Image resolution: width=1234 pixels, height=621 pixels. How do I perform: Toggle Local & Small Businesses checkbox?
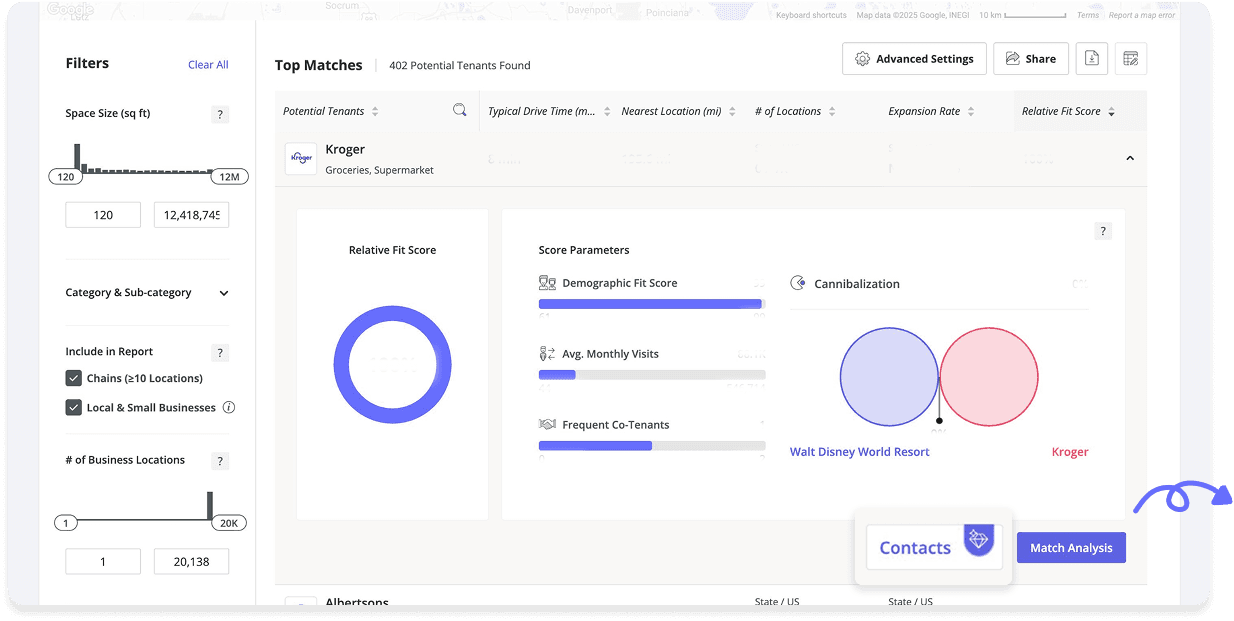73,407
